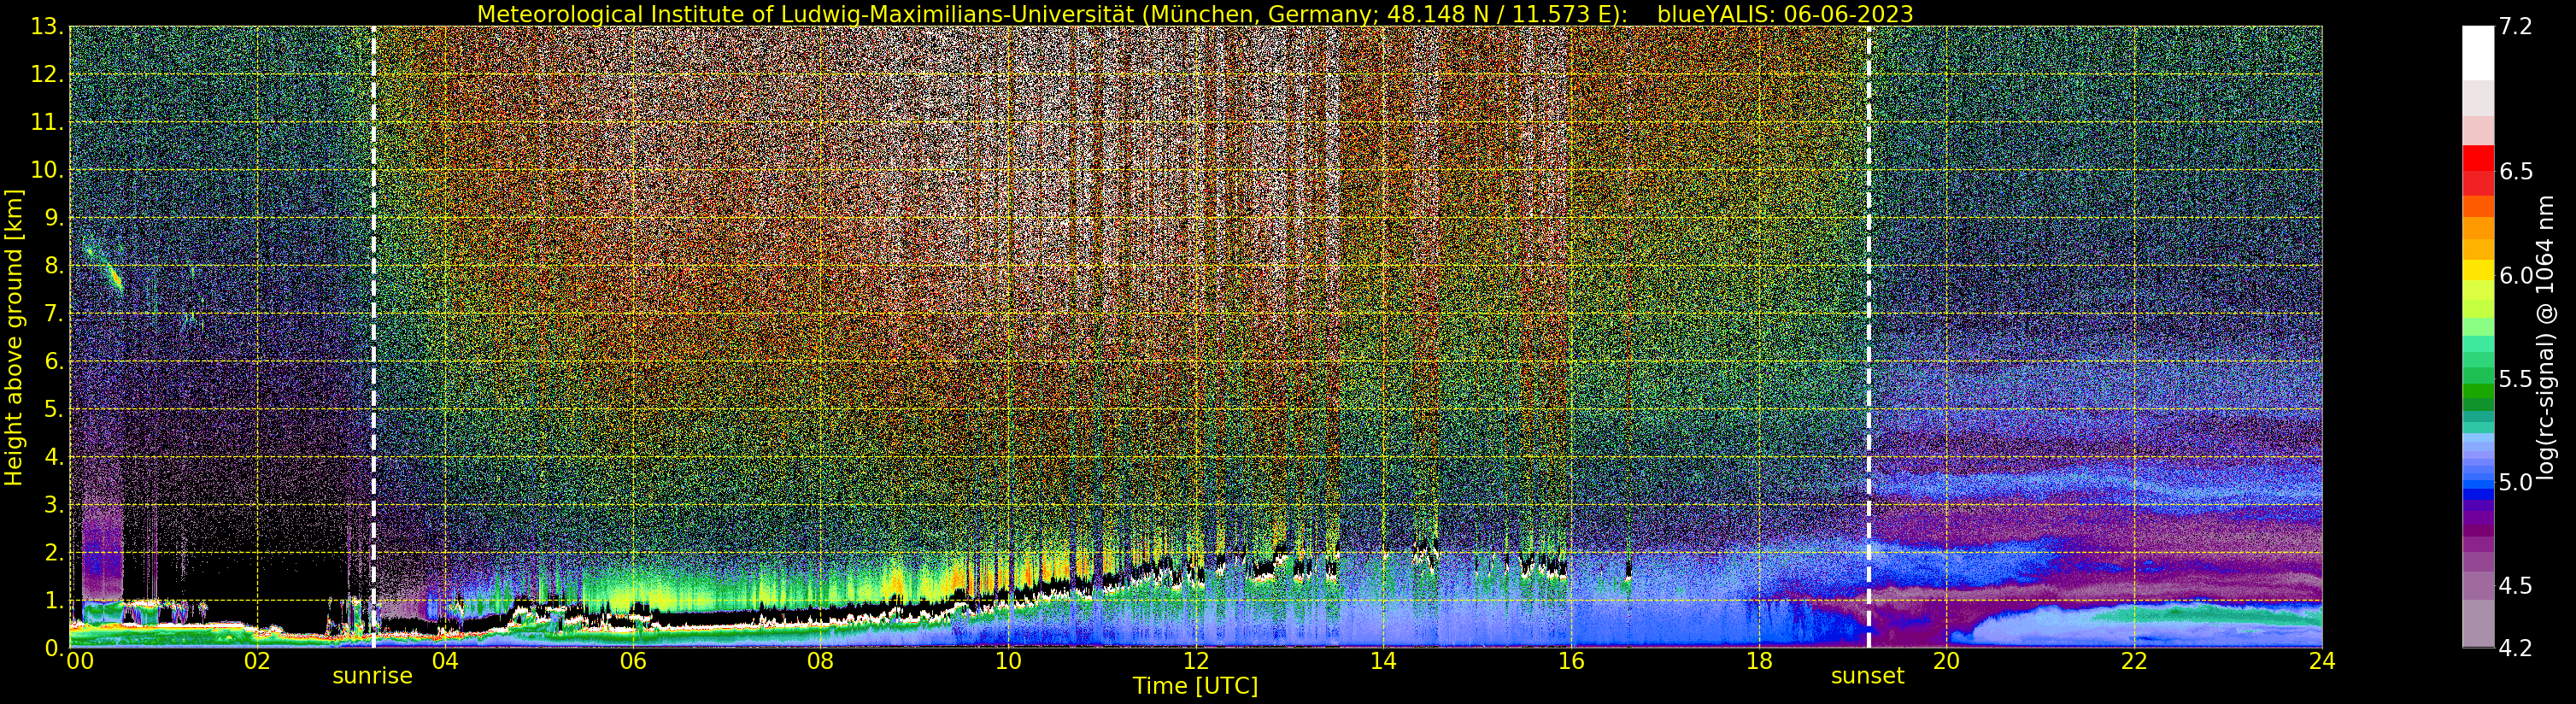This screenshot has height=704, width=2576.
Task: Click the white dashed sunrise marker line
Action: 374,337
